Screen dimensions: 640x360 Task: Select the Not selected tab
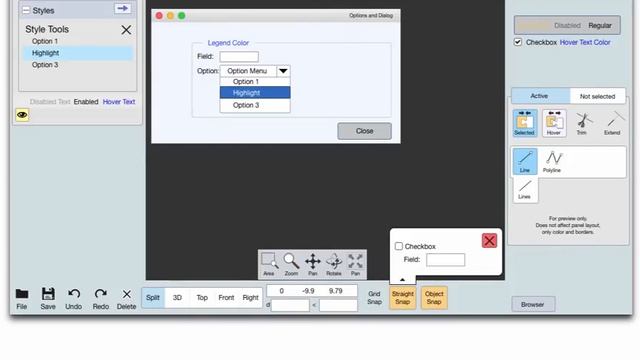click(x=598, y=96)
